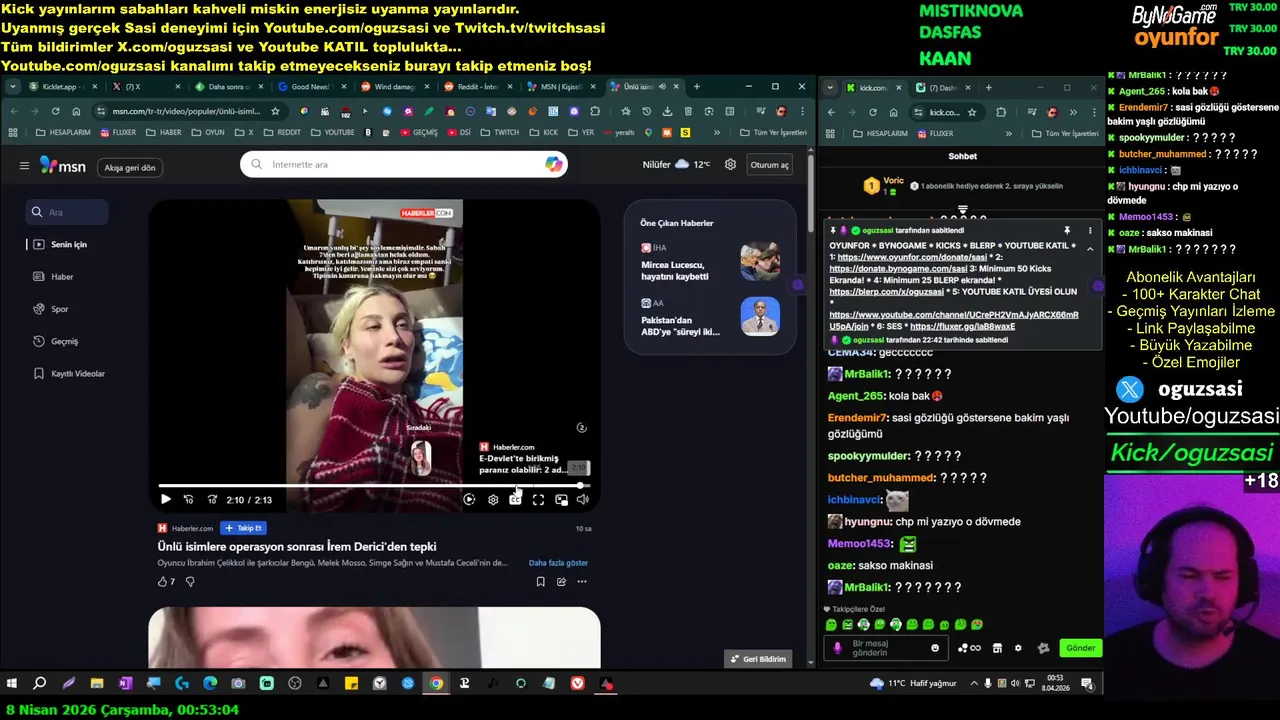Dislike the video with thumbs down

(190, 582)
